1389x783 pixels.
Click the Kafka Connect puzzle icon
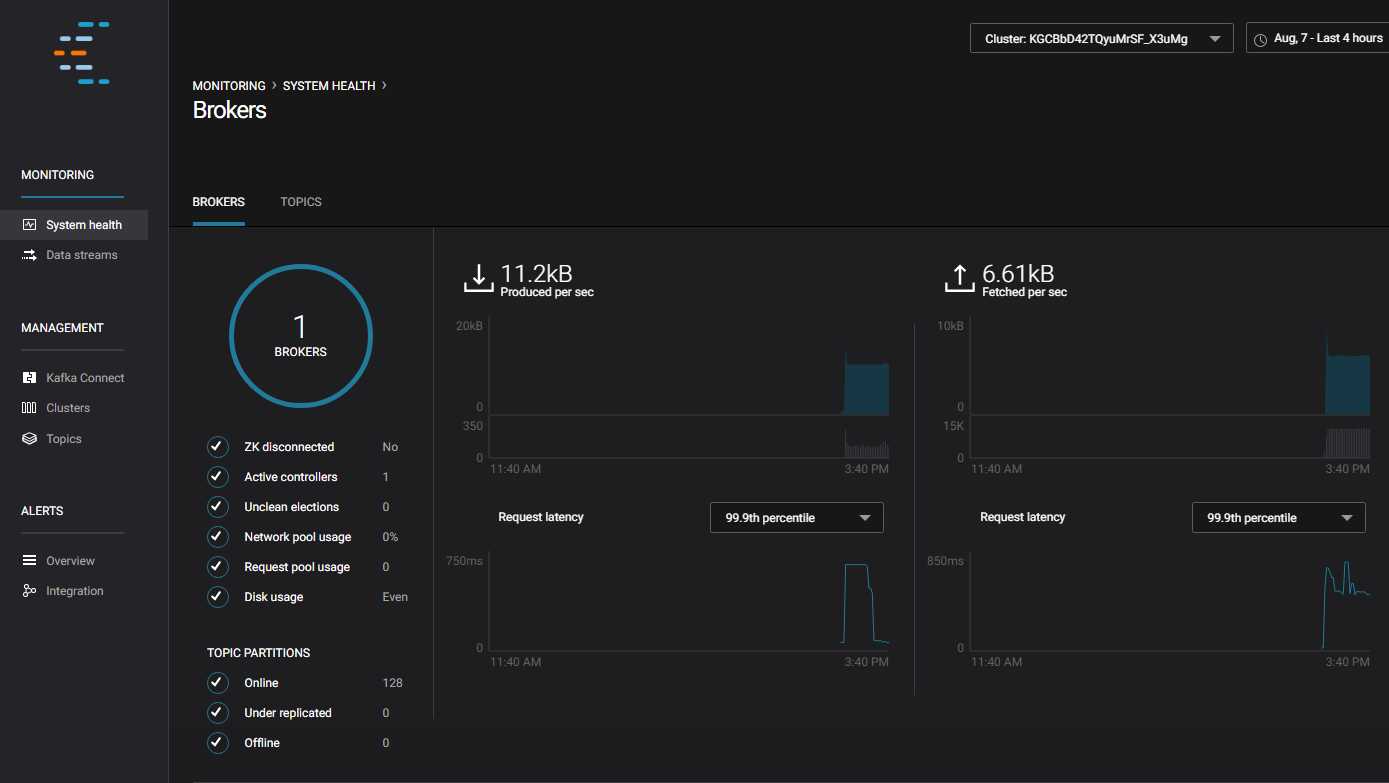tap(29, 378)
